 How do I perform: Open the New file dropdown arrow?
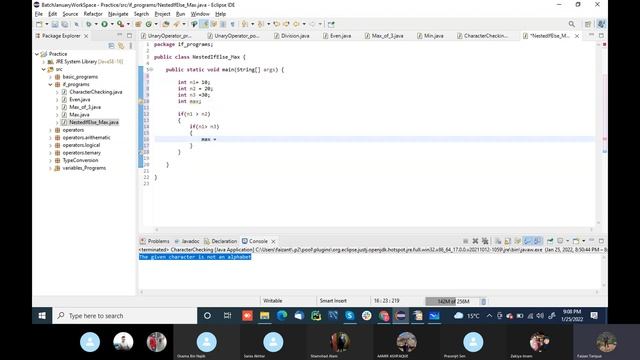[x=47, y=24]
